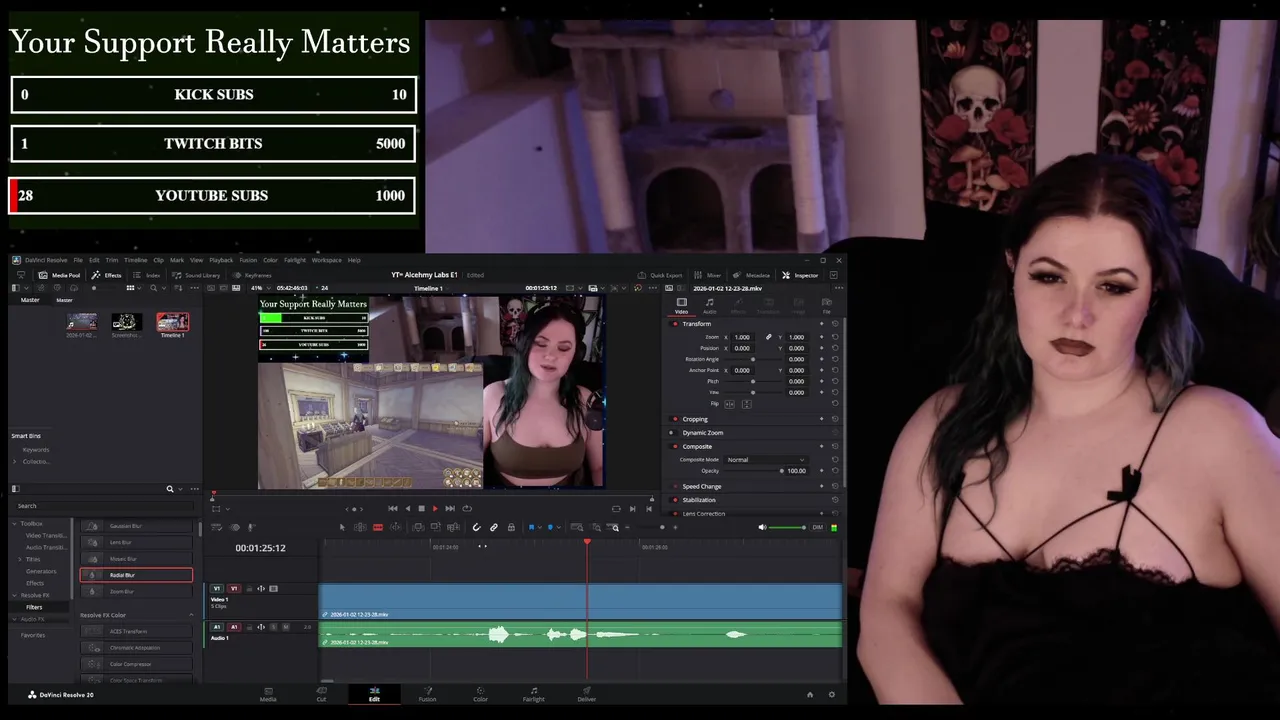1280x720 pixels.
Task: Toggle the Linked Selection chain icon
Action: click(x=494, y=527)
